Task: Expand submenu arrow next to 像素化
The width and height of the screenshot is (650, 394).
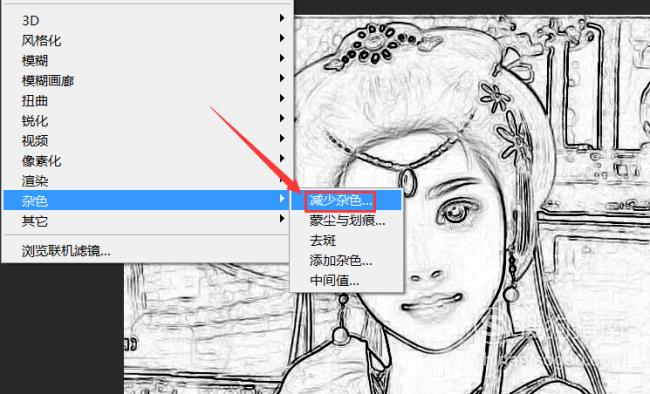Action: (x=282, y=158)
